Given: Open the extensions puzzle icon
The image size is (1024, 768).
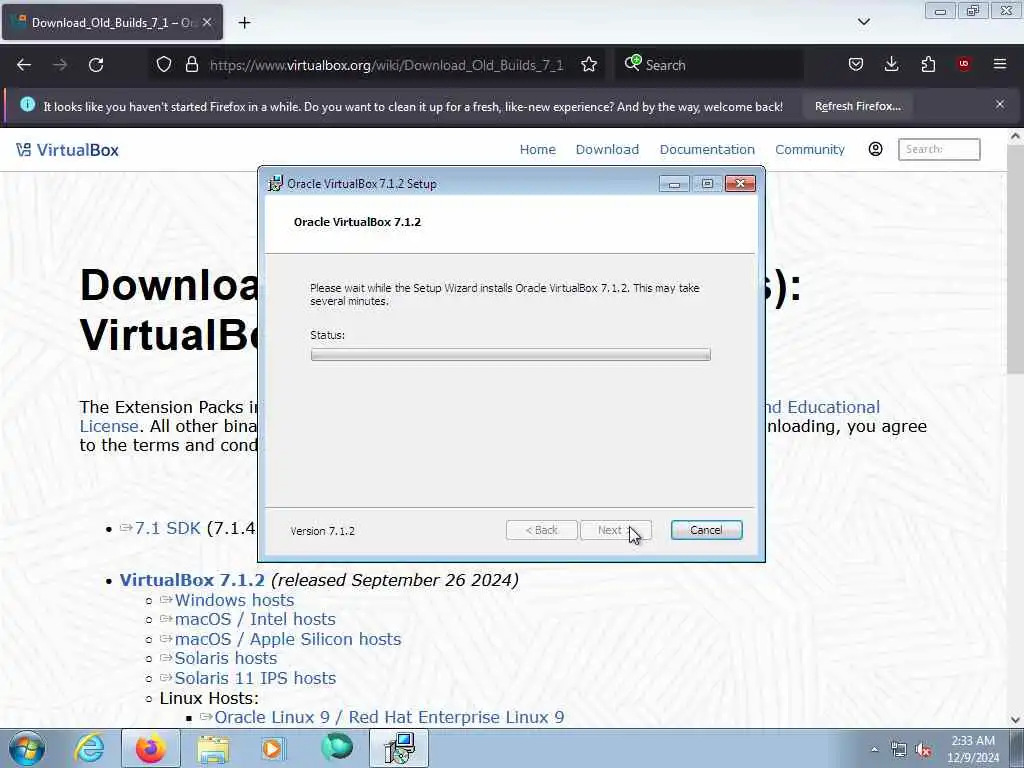Looking at the screenshot, I should 928,64.
